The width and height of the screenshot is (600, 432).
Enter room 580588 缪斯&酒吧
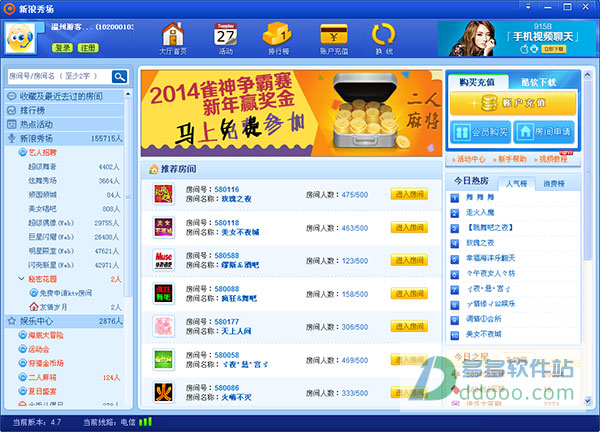pyautogui.click(x=409, y=260)
